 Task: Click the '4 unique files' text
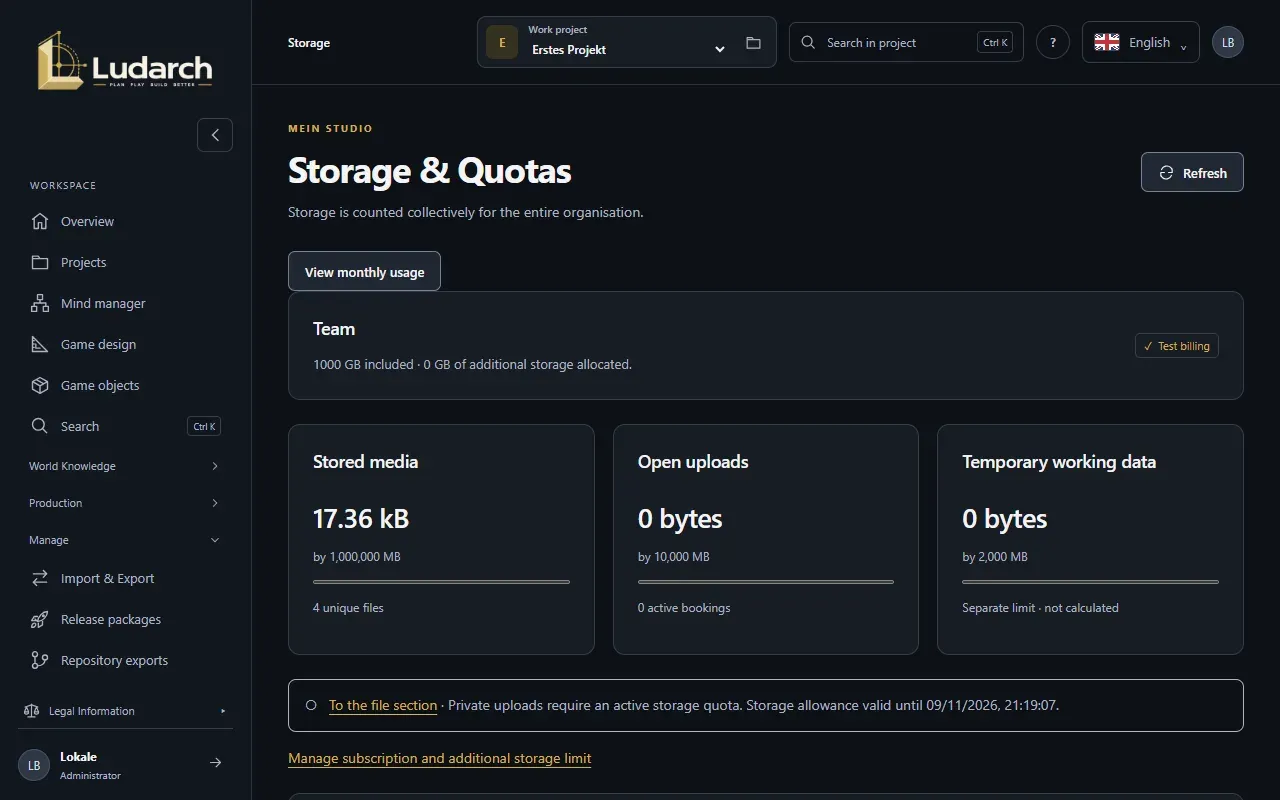pos(348,608)
